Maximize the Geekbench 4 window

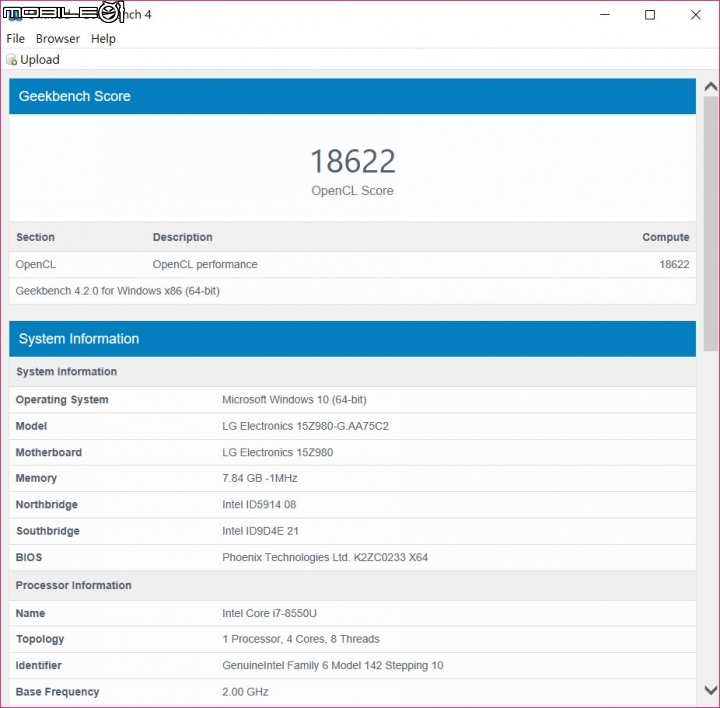pyautogui.click(x=650, y=15)
